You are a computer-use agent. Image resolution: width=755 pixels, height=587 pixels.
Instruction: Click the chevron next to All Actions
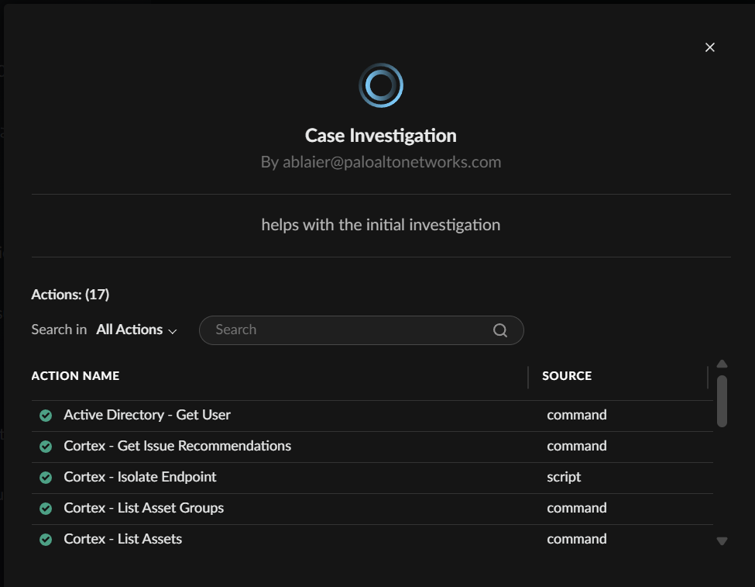pos(173,331)
